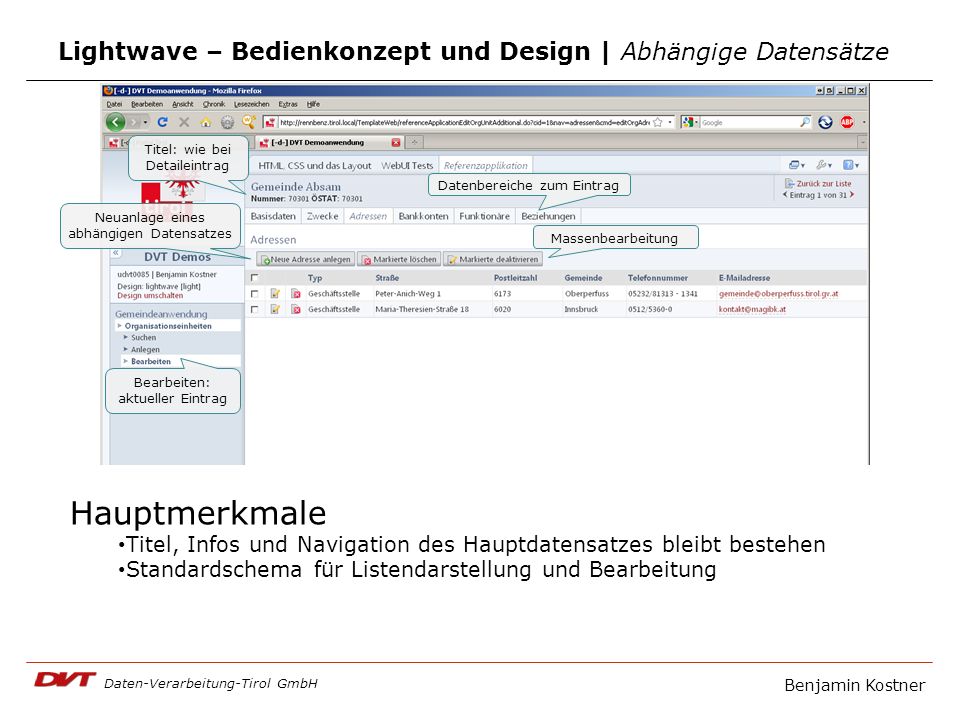960x720 pixels.
Task: Select Bearbeiten in the sidebar tree
Action: (151, 361)
